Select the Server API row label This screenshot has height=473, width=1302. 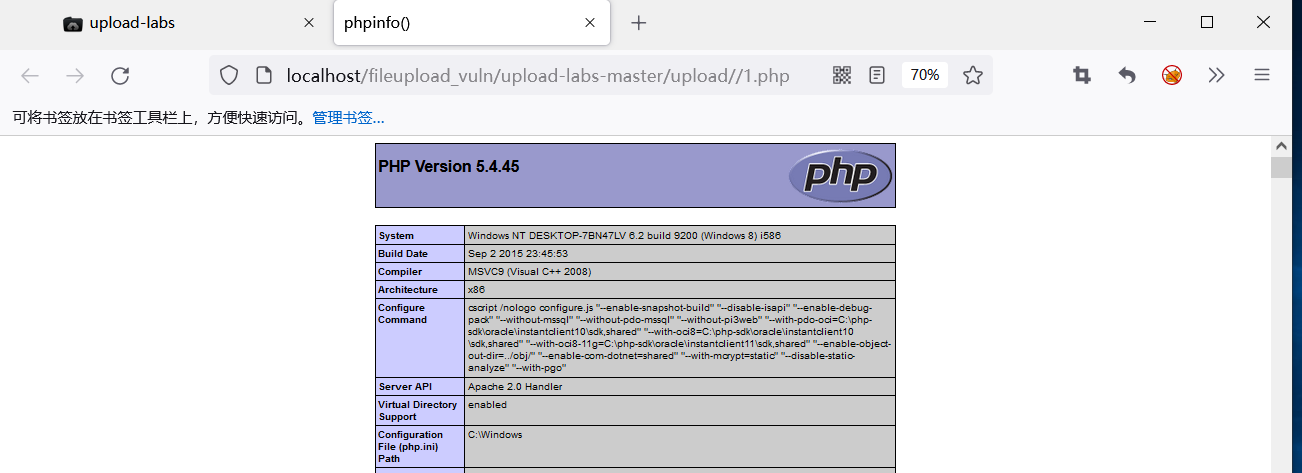pyautogui.click(x=405, y=386)
